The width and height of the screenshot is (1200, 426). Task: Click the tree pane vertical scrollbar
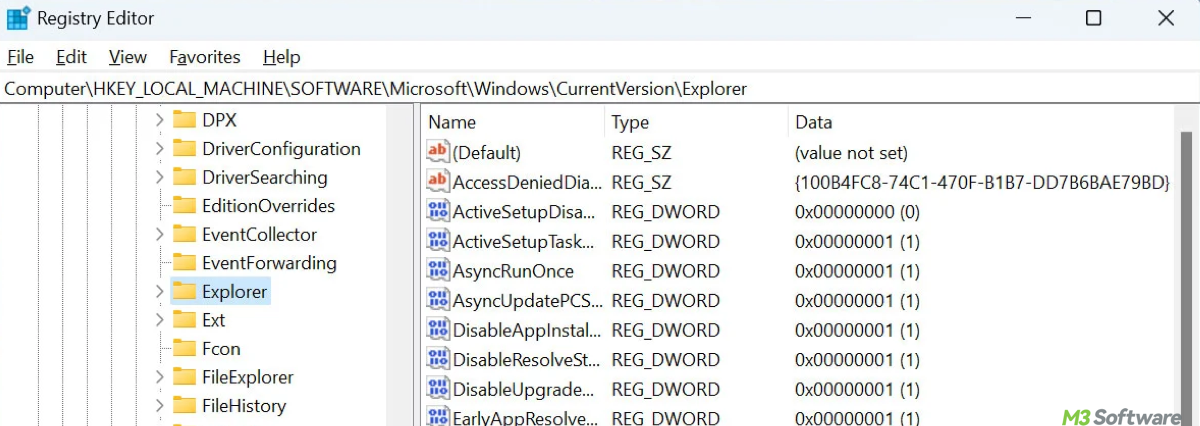point(400,265)
